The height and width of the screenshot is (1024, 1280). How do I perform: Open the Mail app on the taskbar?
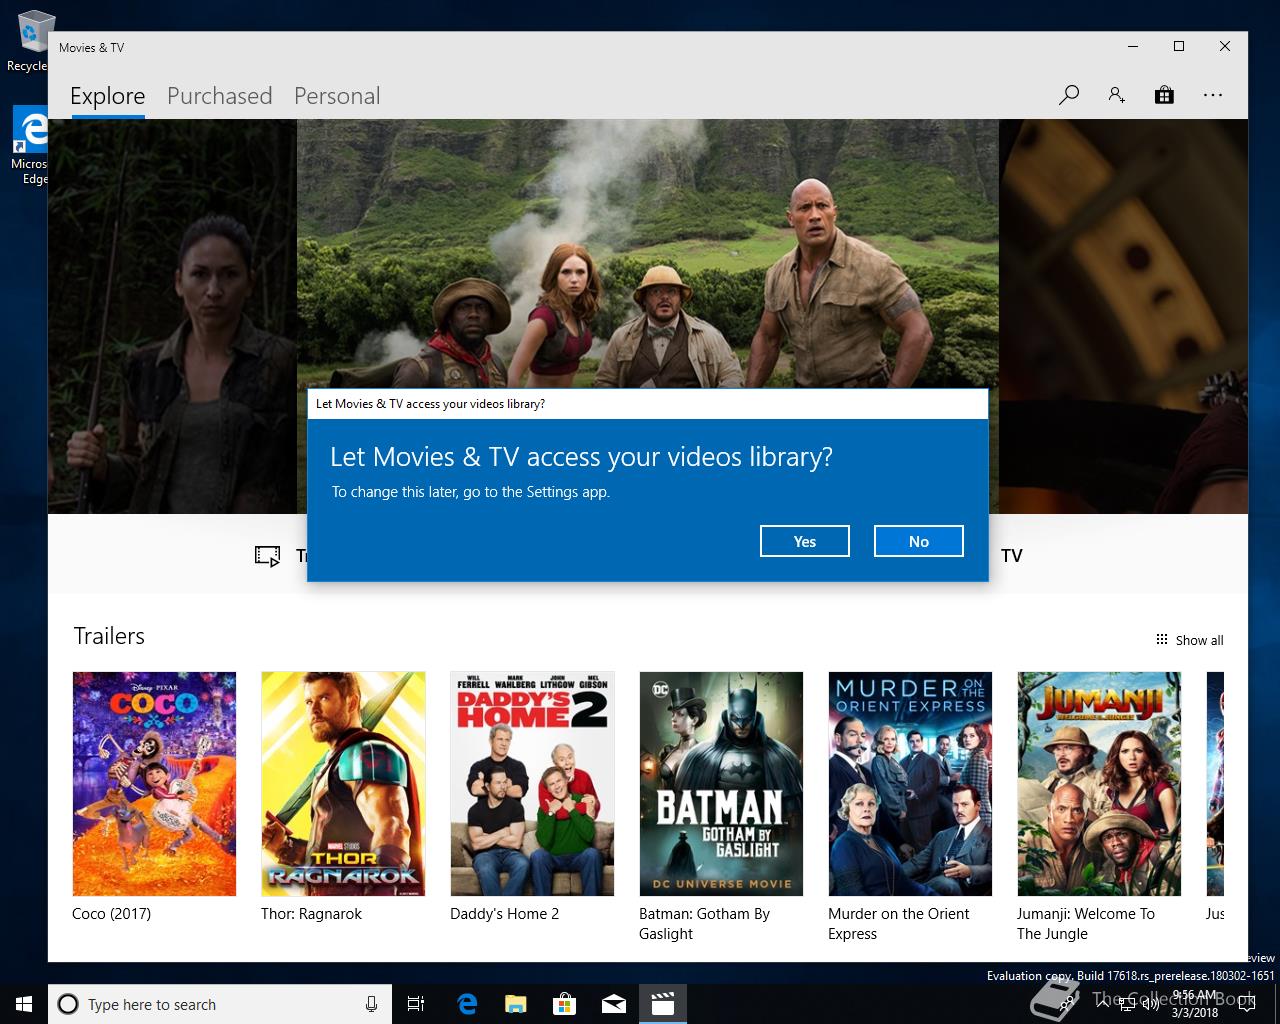click(x=613, y=1004)
